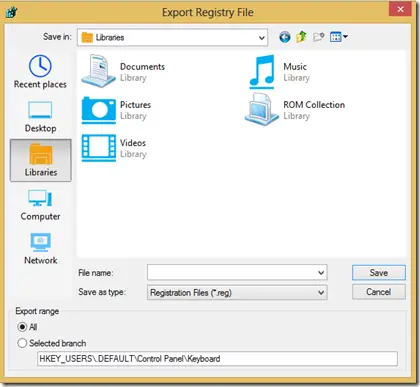Select the Videos library
This screenshot has height=387, width=420.
[114, 148]
